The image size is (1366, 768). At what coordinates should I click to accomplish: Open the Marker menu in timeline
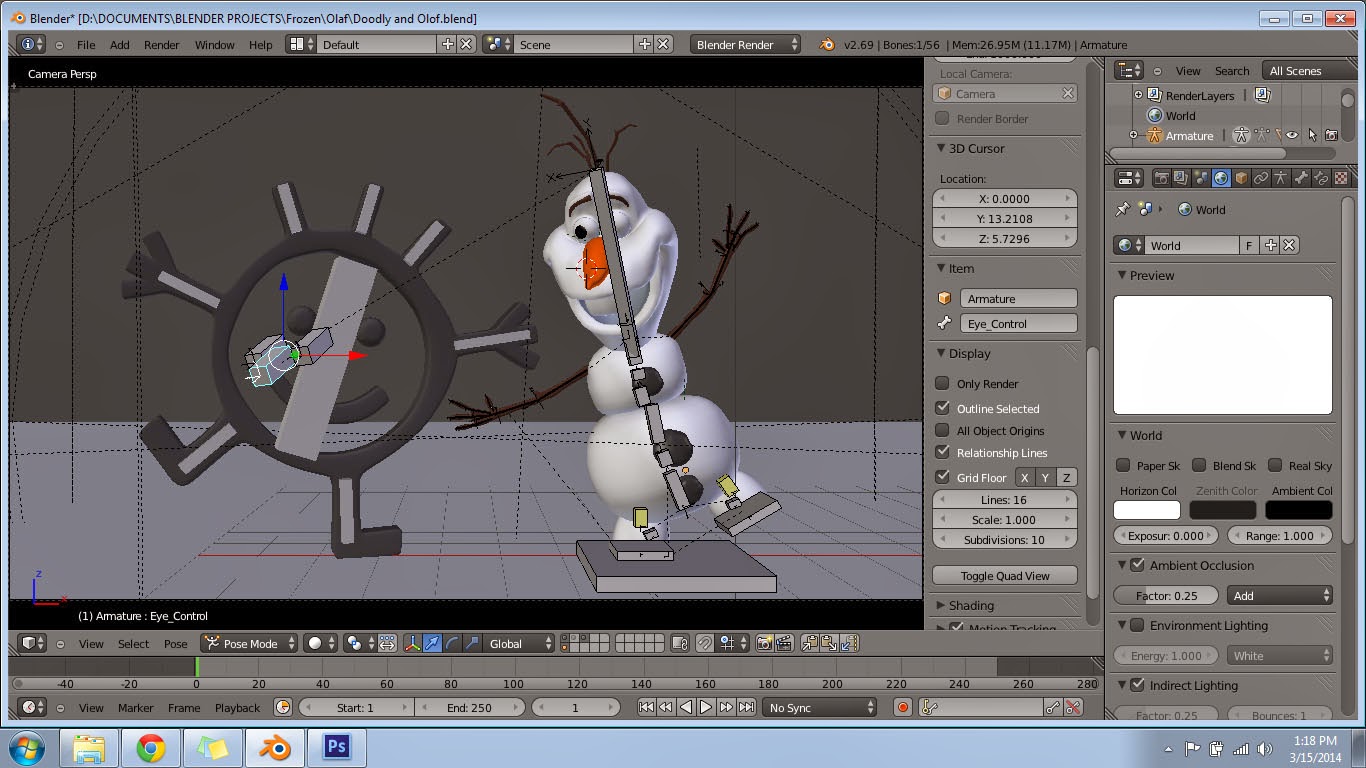136,707
